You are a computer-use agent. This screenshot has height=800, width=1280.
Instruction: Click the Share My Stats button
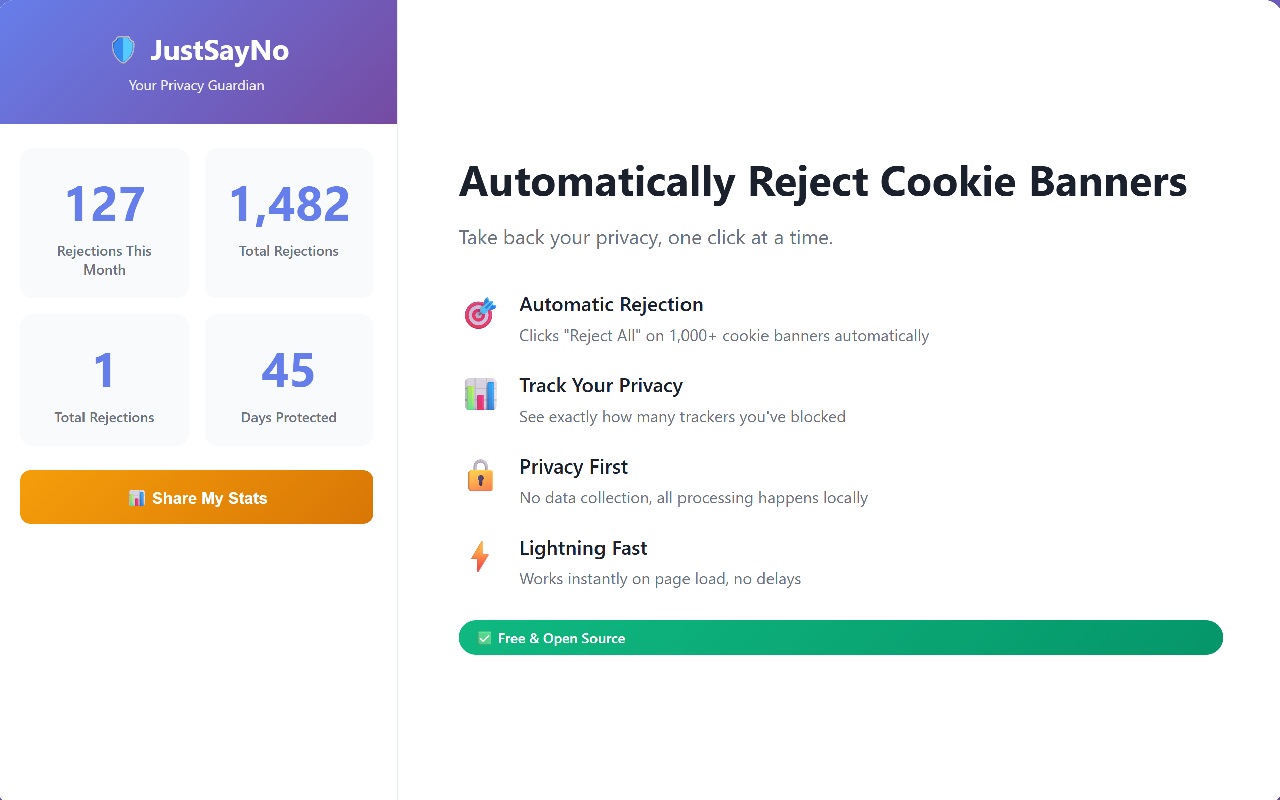[x=196, y=497]
